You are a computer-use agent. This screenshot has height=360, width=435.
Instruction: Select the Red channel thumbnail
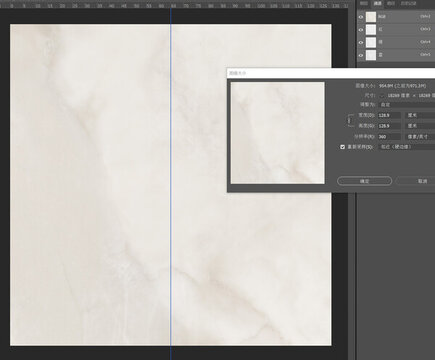tap(371, 30)
